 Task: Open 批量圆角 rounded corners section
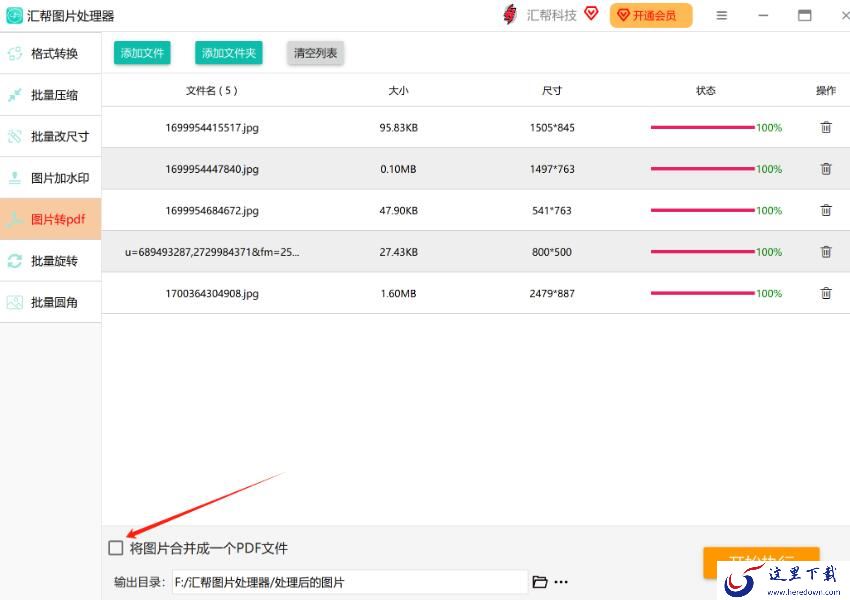[50, 302]
